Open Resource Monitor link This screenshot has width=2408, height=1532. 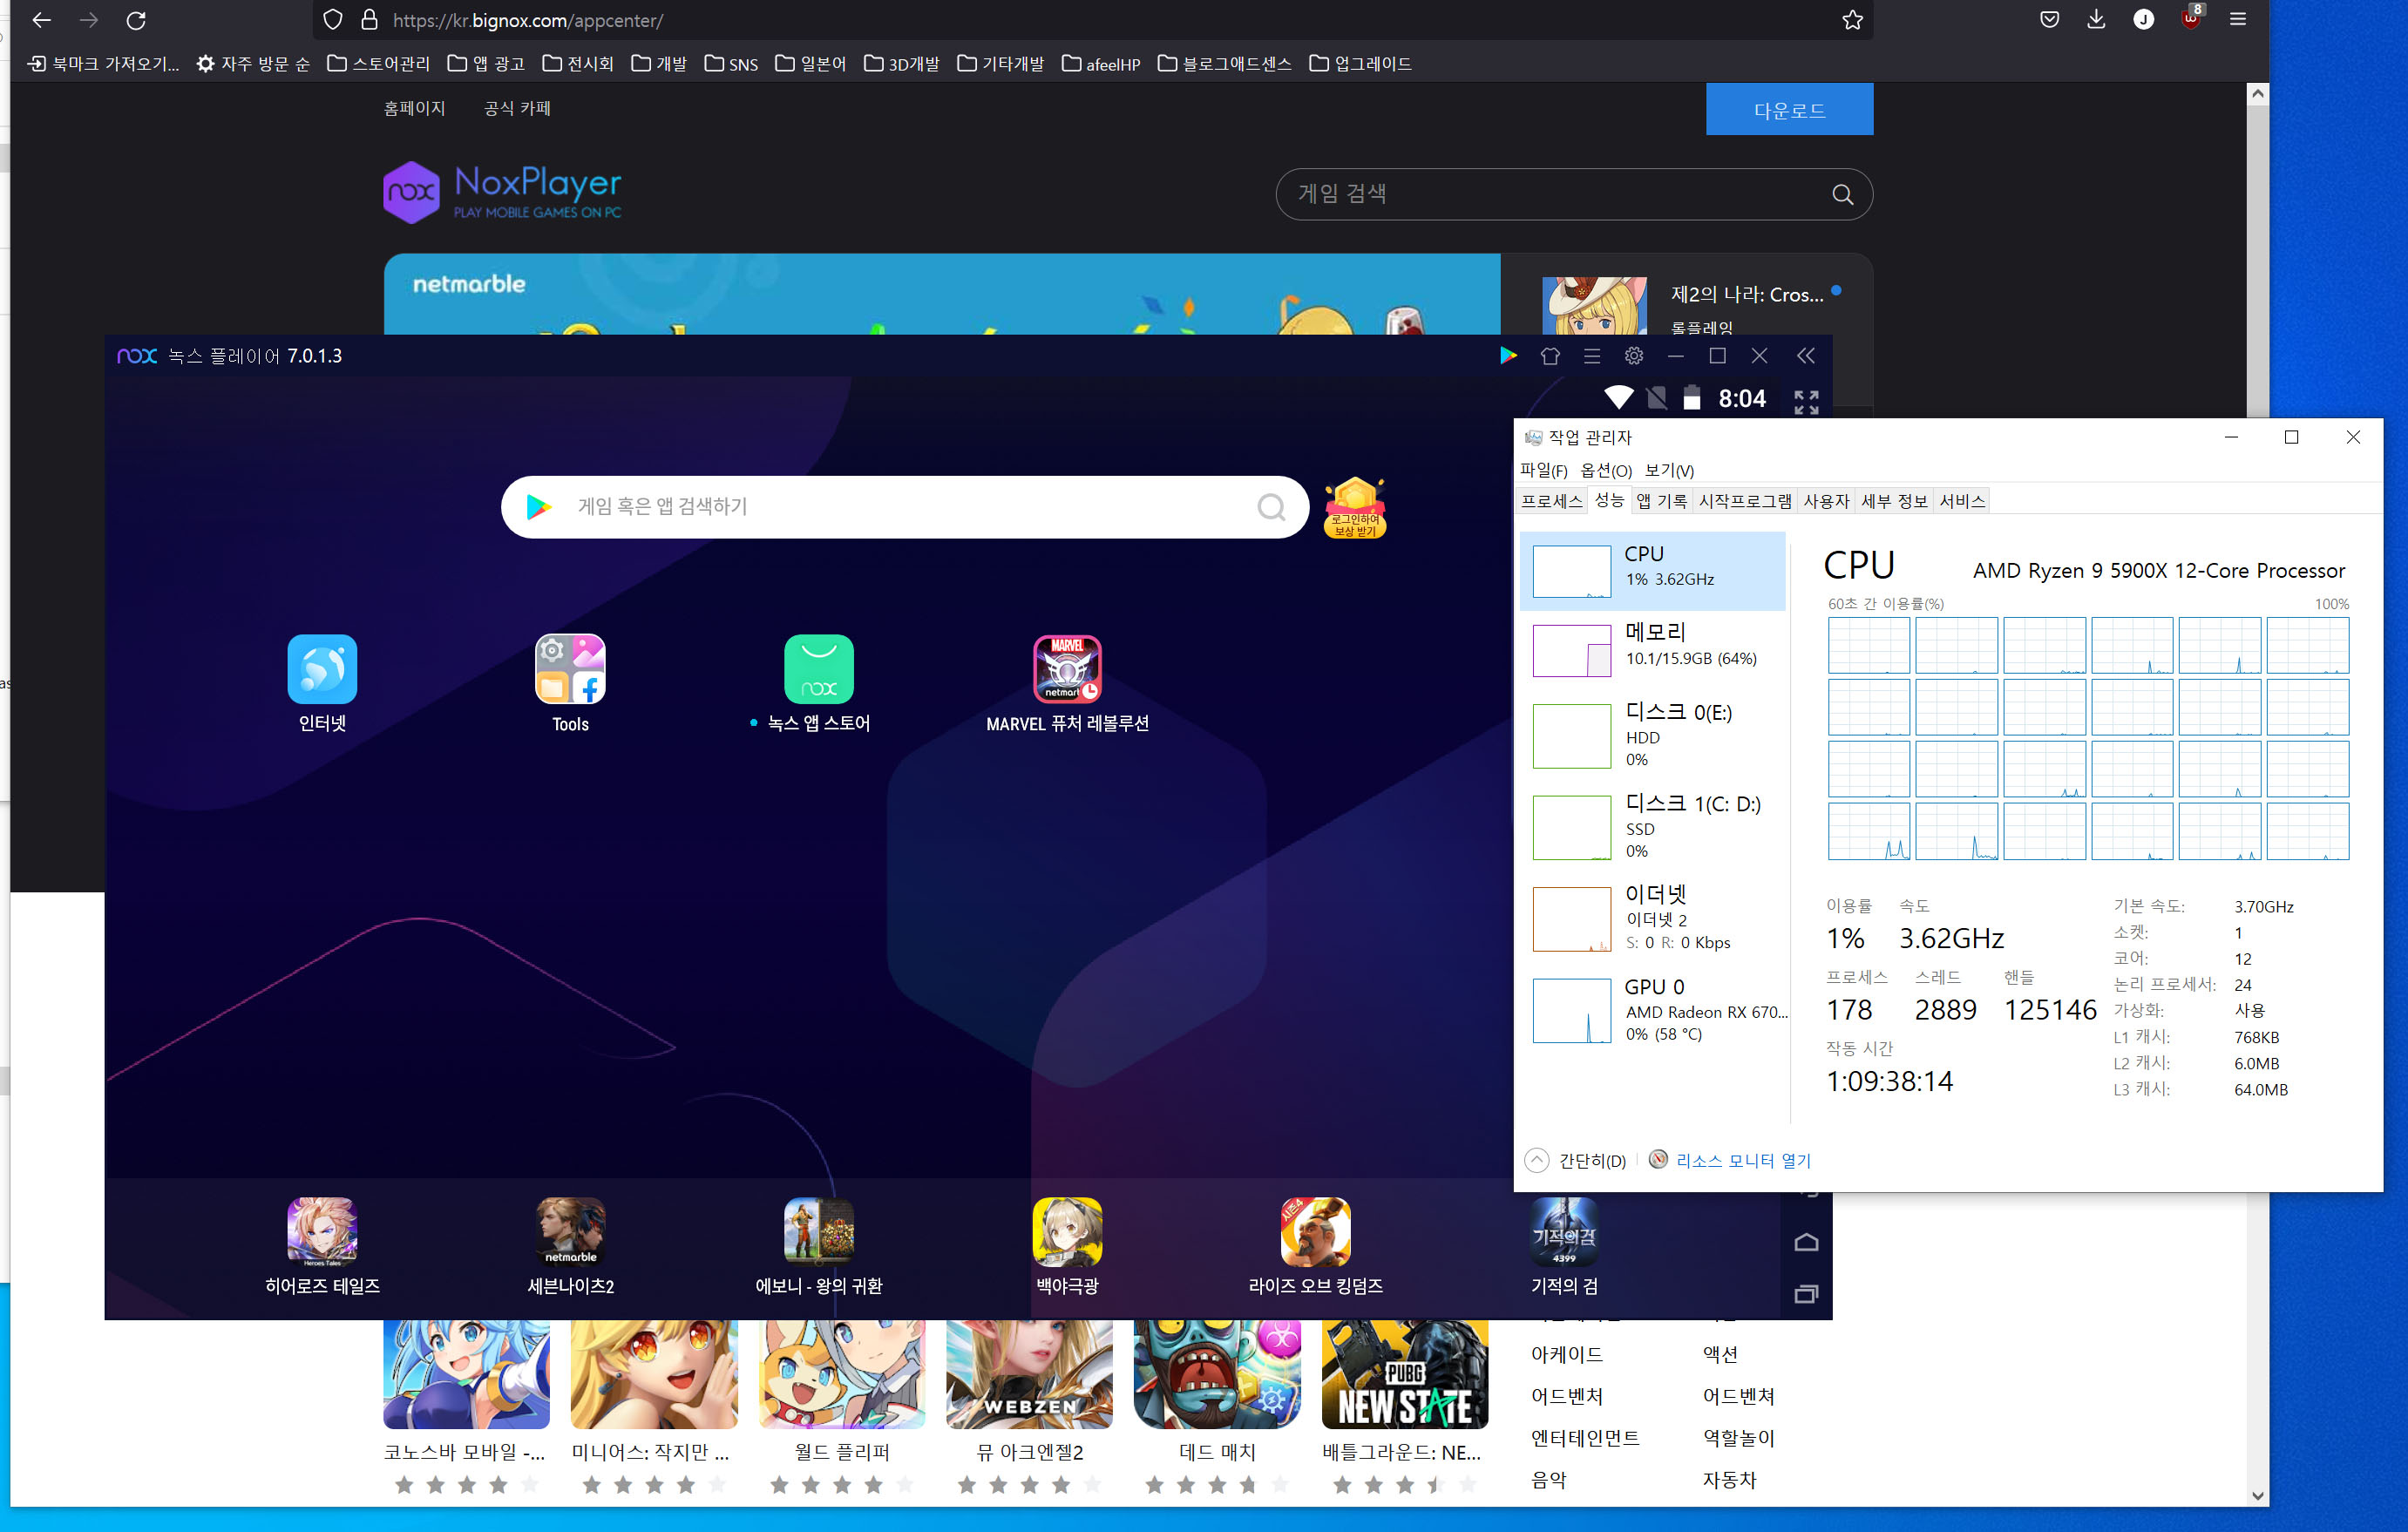[1742, 1160]
